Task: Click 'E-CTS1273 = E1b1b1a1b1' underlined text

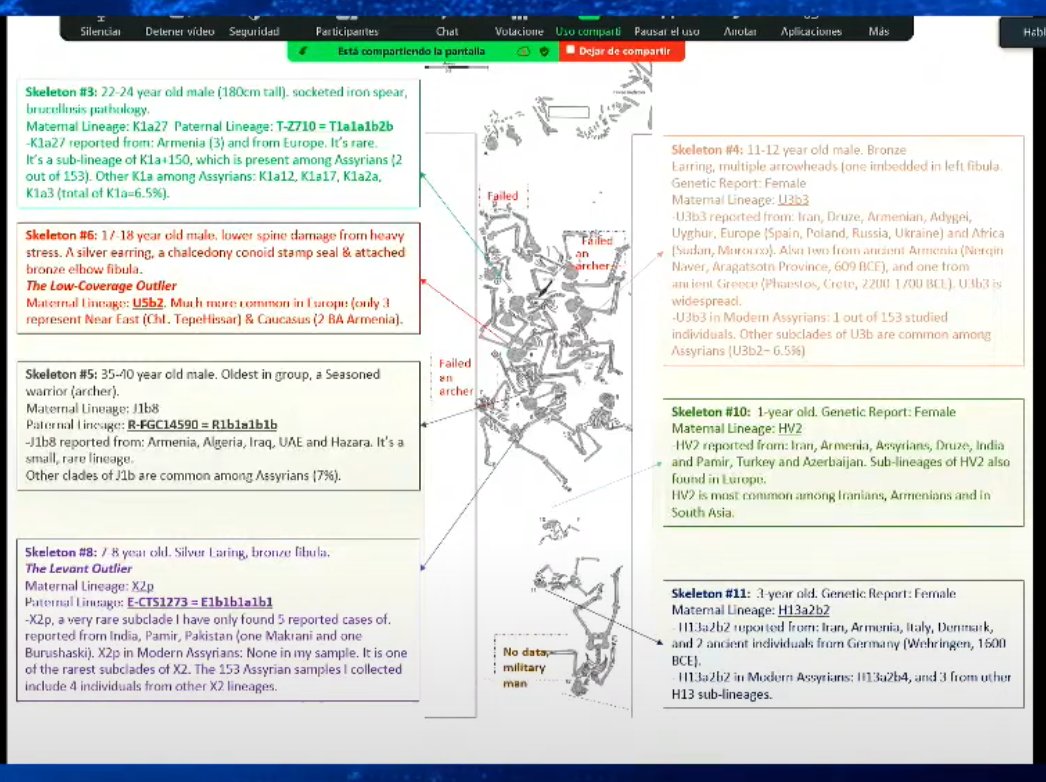Action: 199,603
